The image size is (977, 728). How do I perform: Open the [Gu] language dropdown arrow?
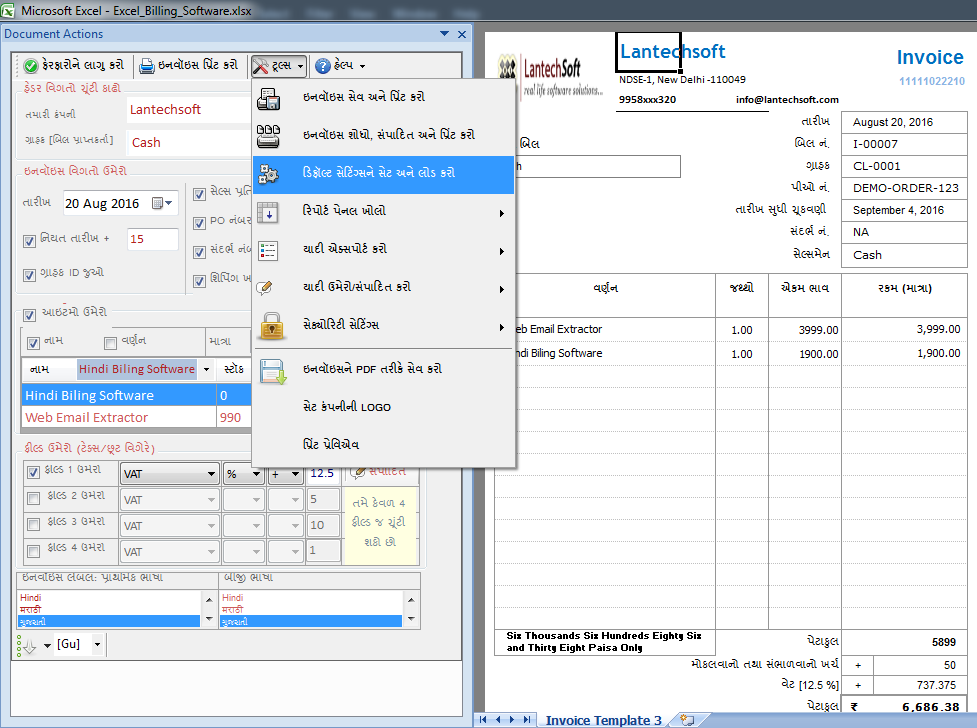tap(97, 644)
